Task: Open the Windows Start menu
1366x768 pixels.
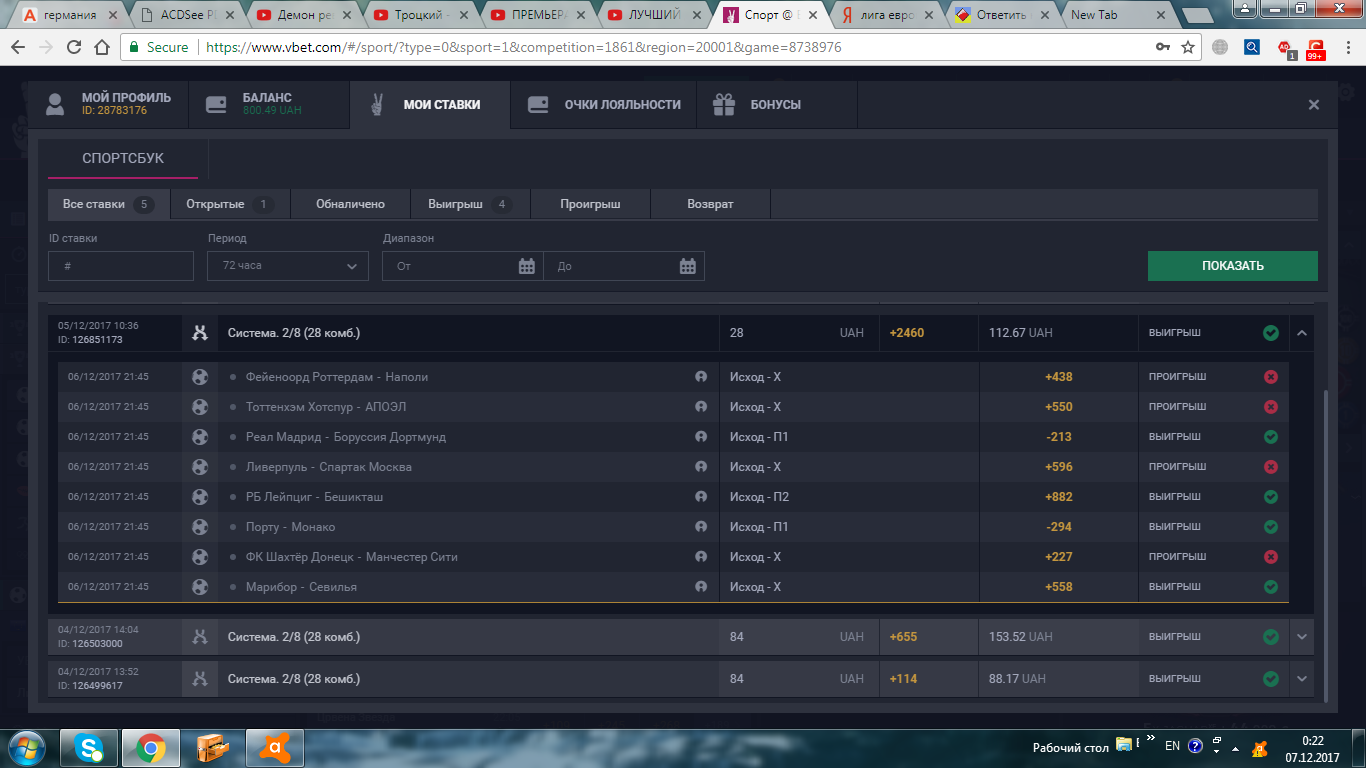Action: tap(28, 748)
